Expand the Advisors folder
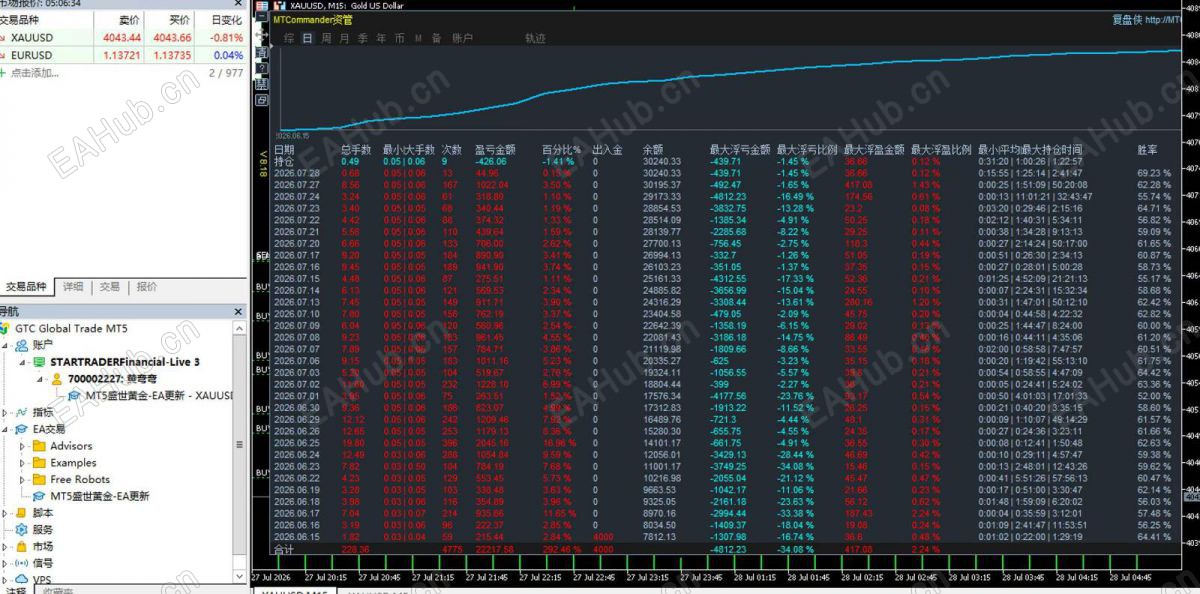 point(24,446)
